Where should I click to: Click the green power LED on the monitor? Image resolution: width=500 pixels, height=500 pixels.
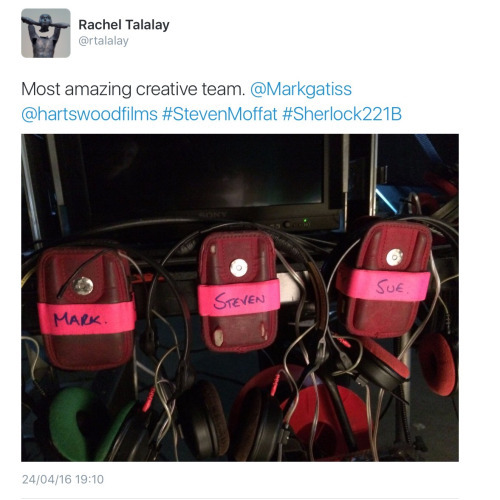point(305,220)
